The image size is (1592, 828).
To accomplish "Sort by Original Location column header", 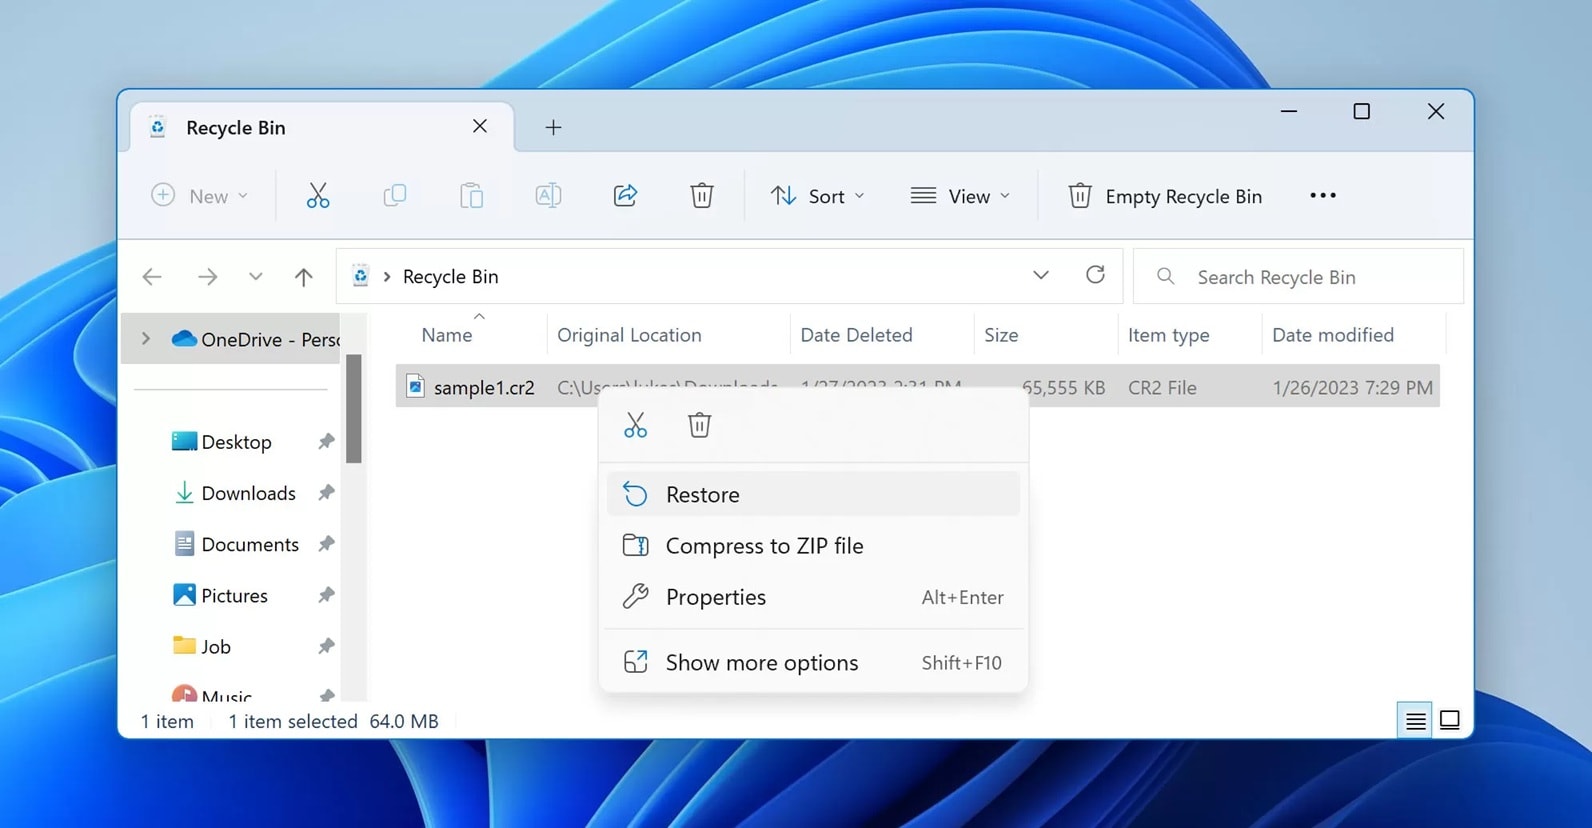I will click(x=629, y=335).
